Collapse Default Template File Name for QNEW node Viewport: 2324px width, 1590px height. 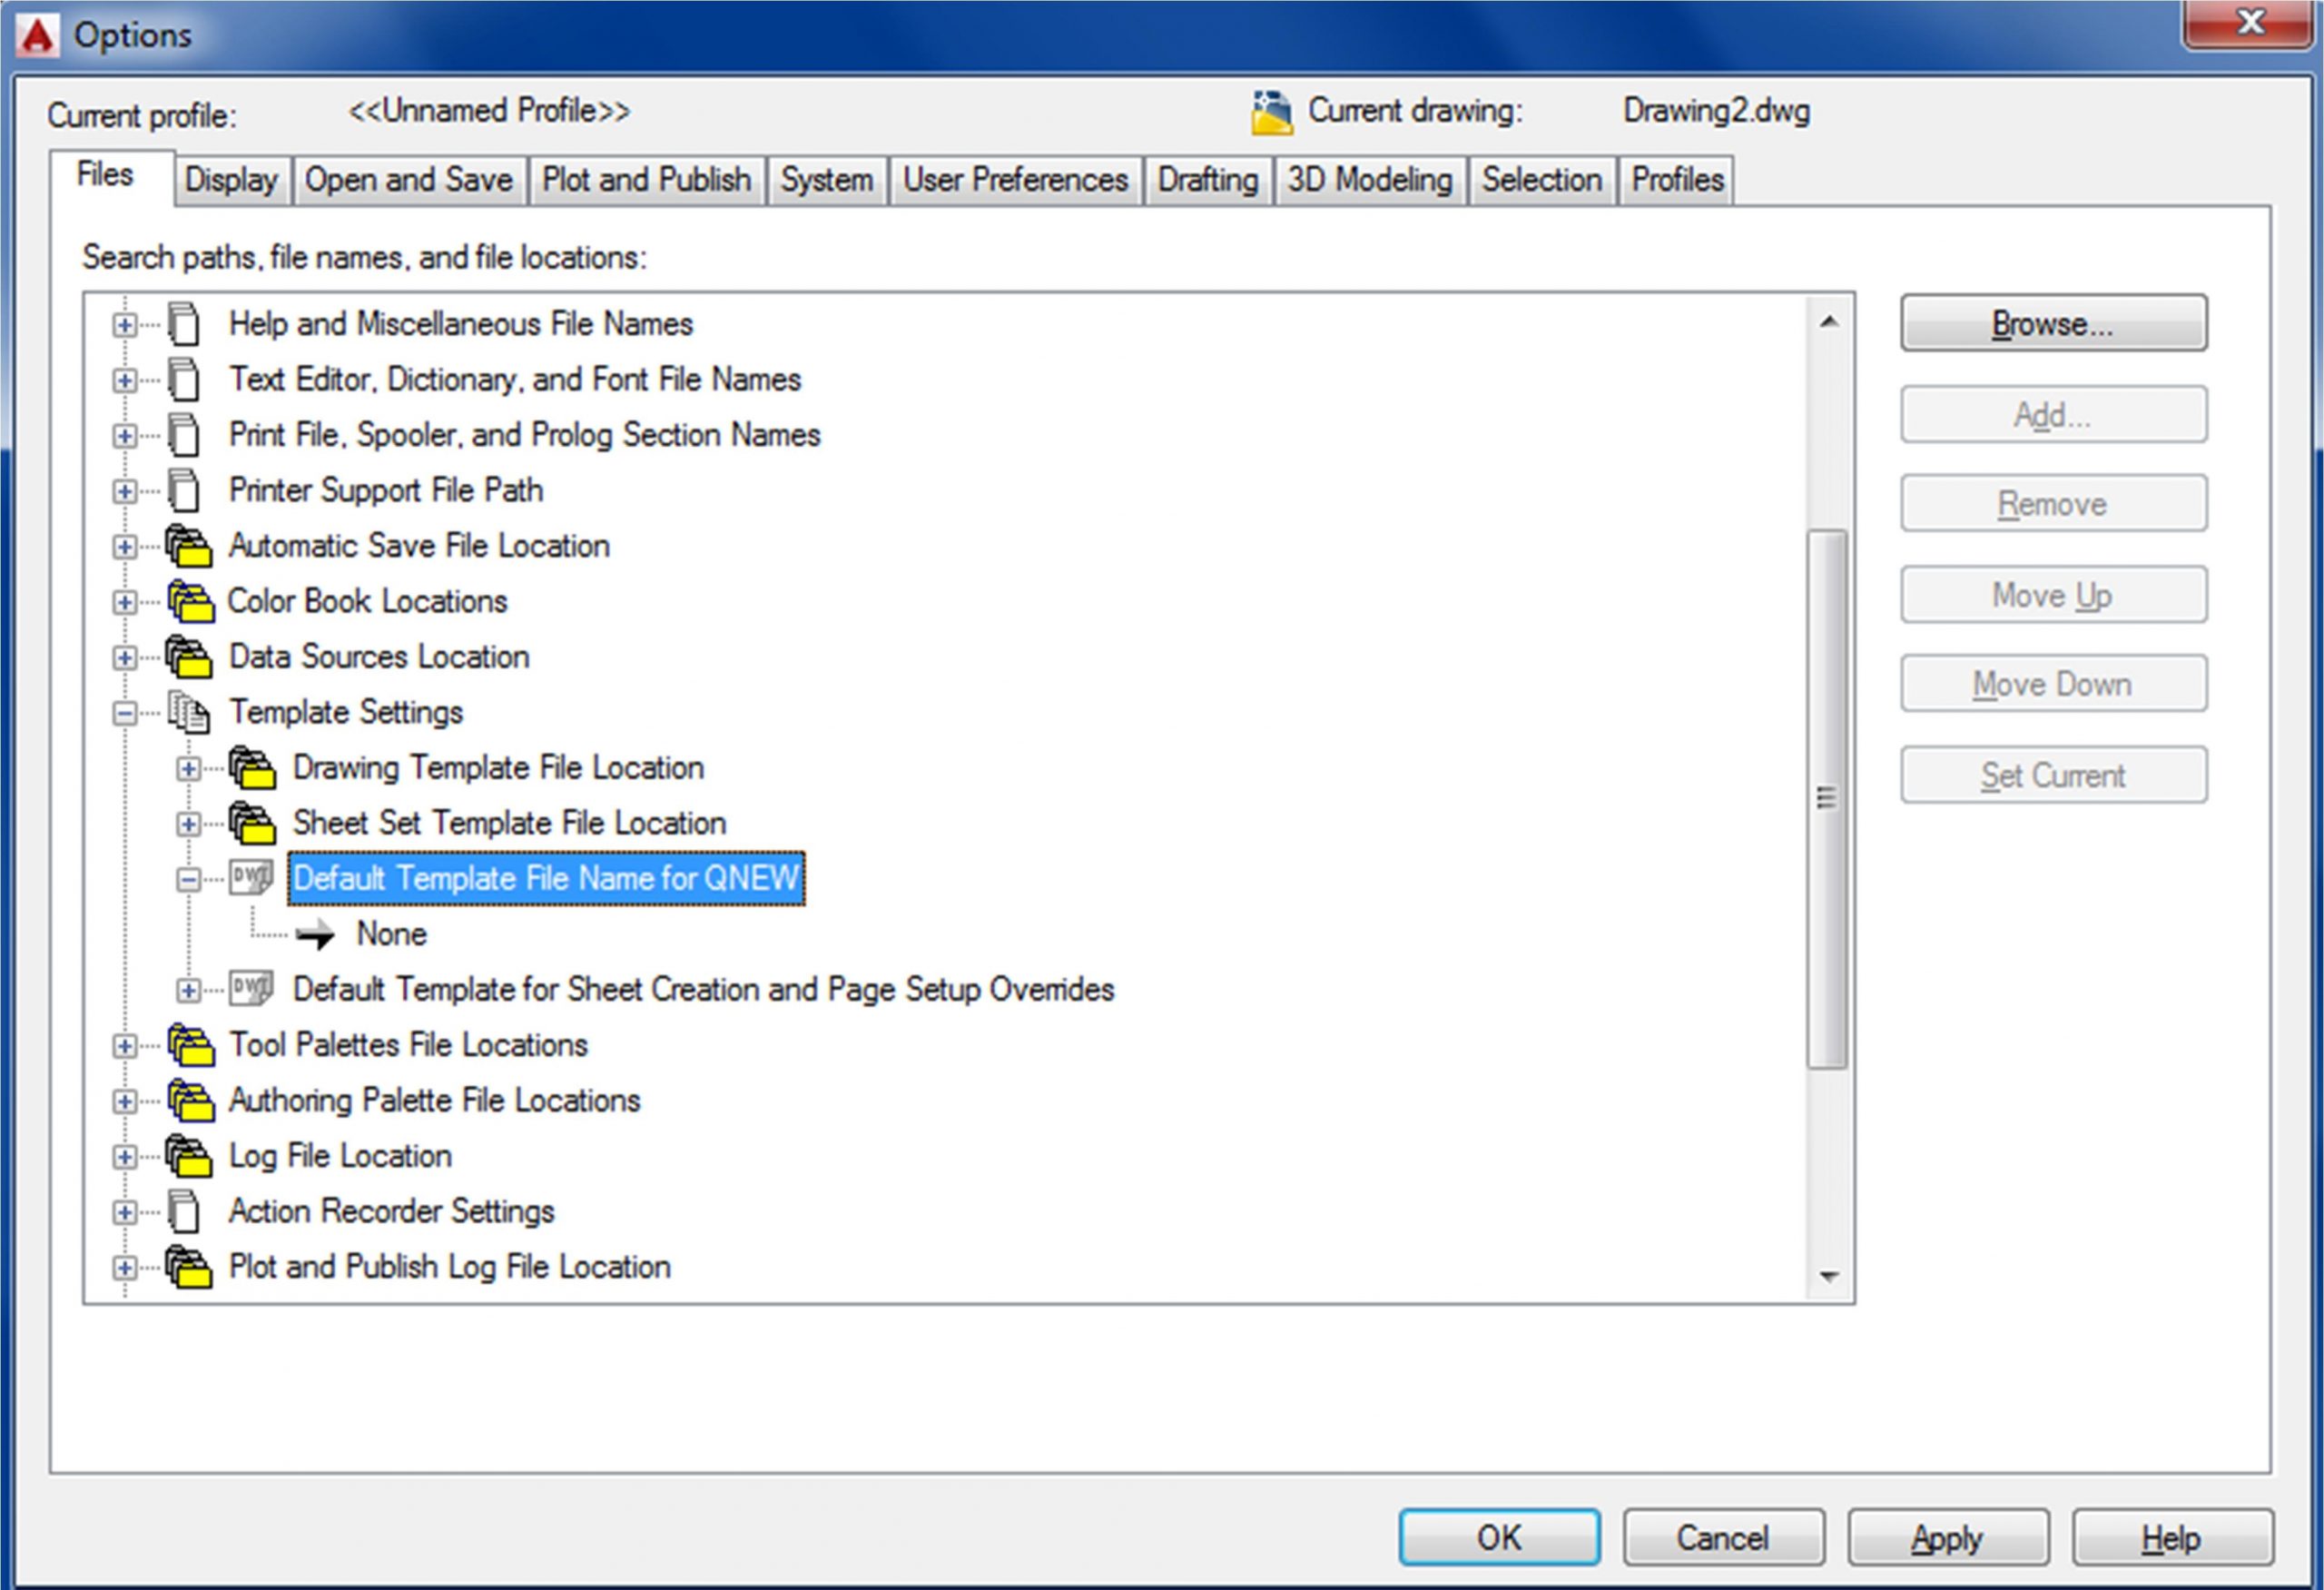[187, 880]
